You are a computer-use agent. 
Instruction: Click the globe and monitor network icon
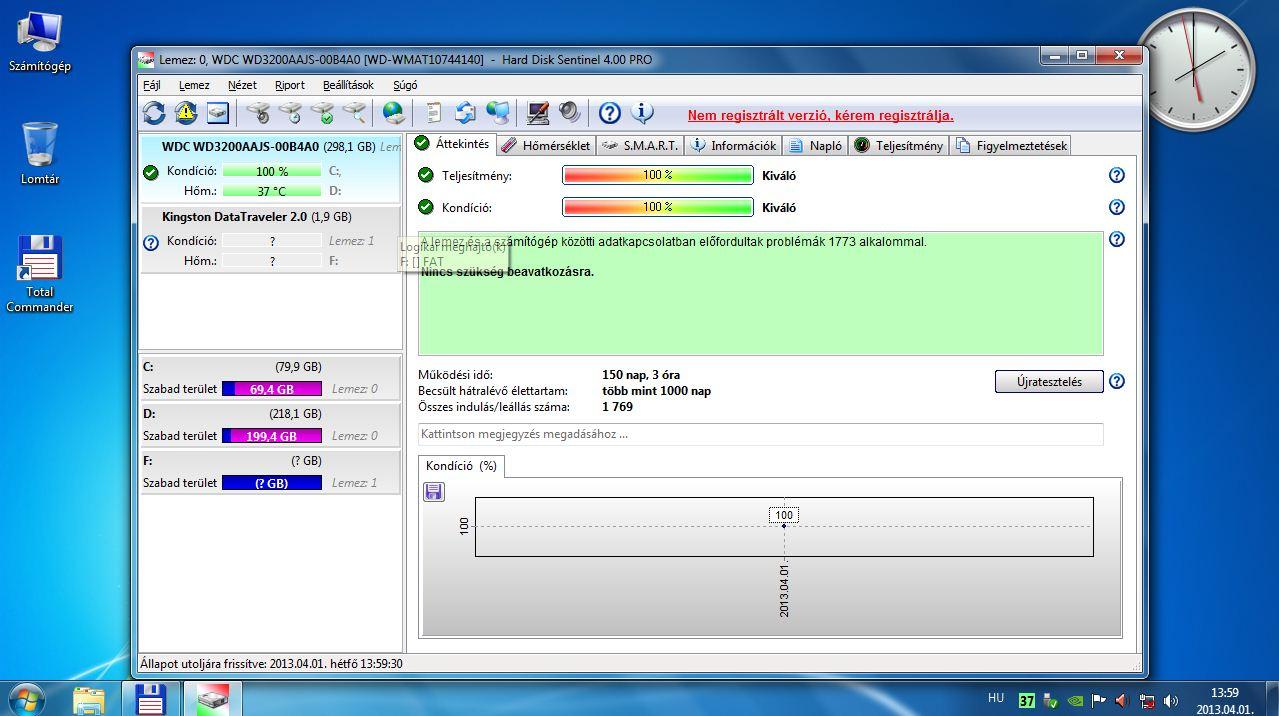pos(498,113)
